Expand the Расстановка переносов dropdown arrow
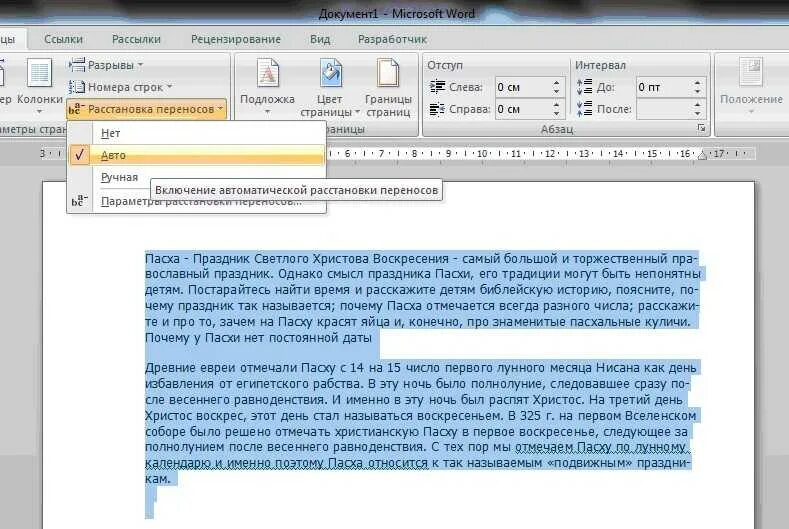The image size is (789, 529). 220,109
